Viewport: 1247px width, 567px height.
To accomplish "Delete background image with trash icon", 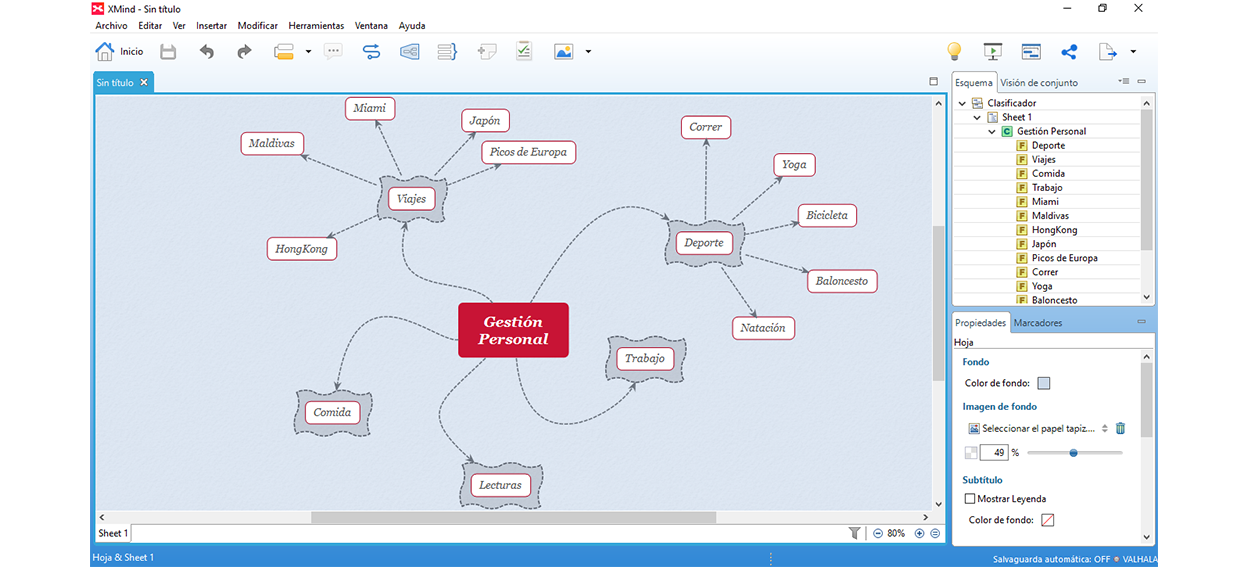I will [x=1120, y=428].
